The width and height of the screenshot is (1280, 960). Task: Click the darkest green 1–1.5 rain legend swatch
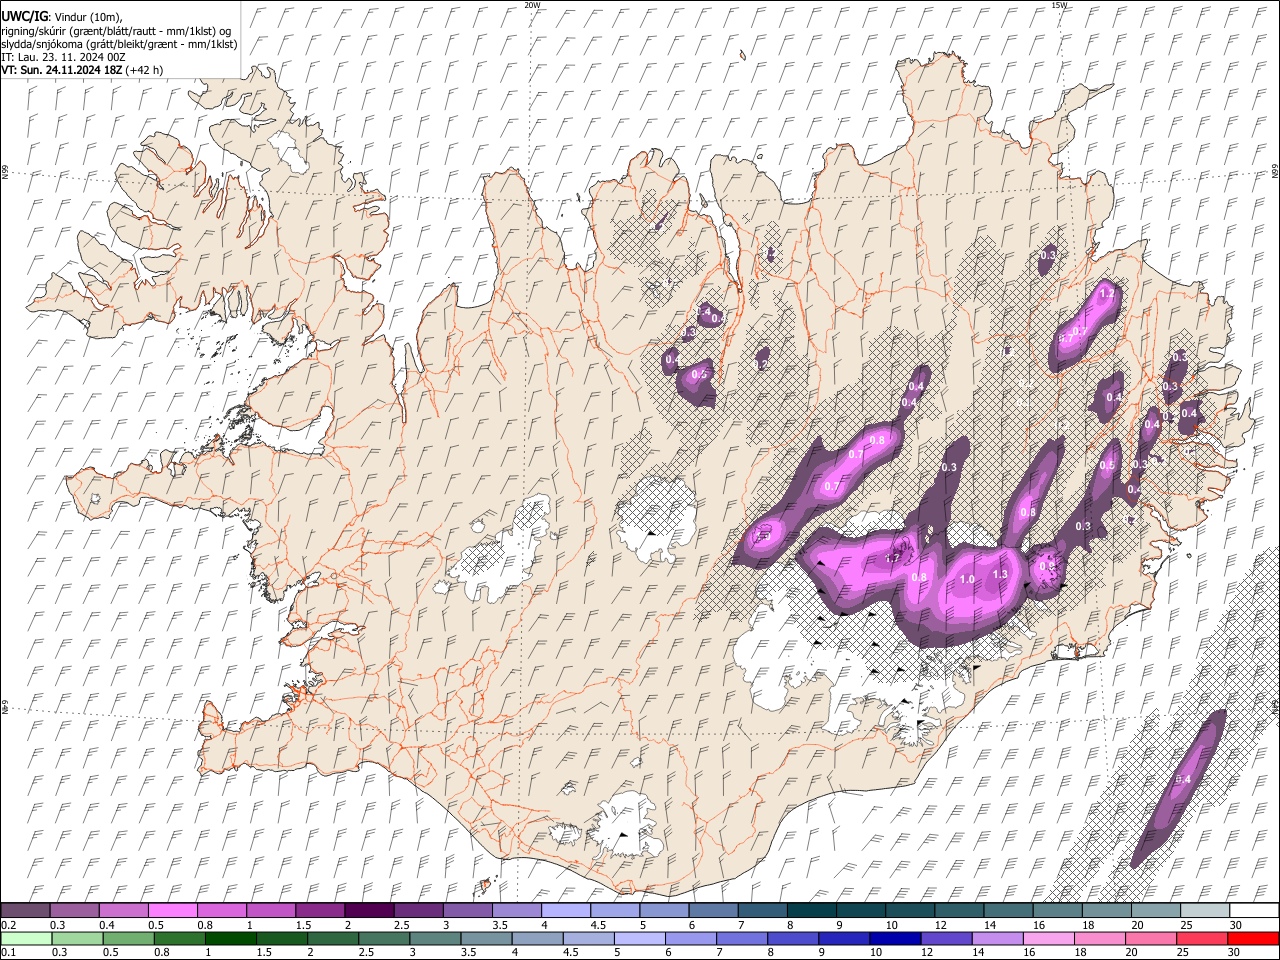230,938
